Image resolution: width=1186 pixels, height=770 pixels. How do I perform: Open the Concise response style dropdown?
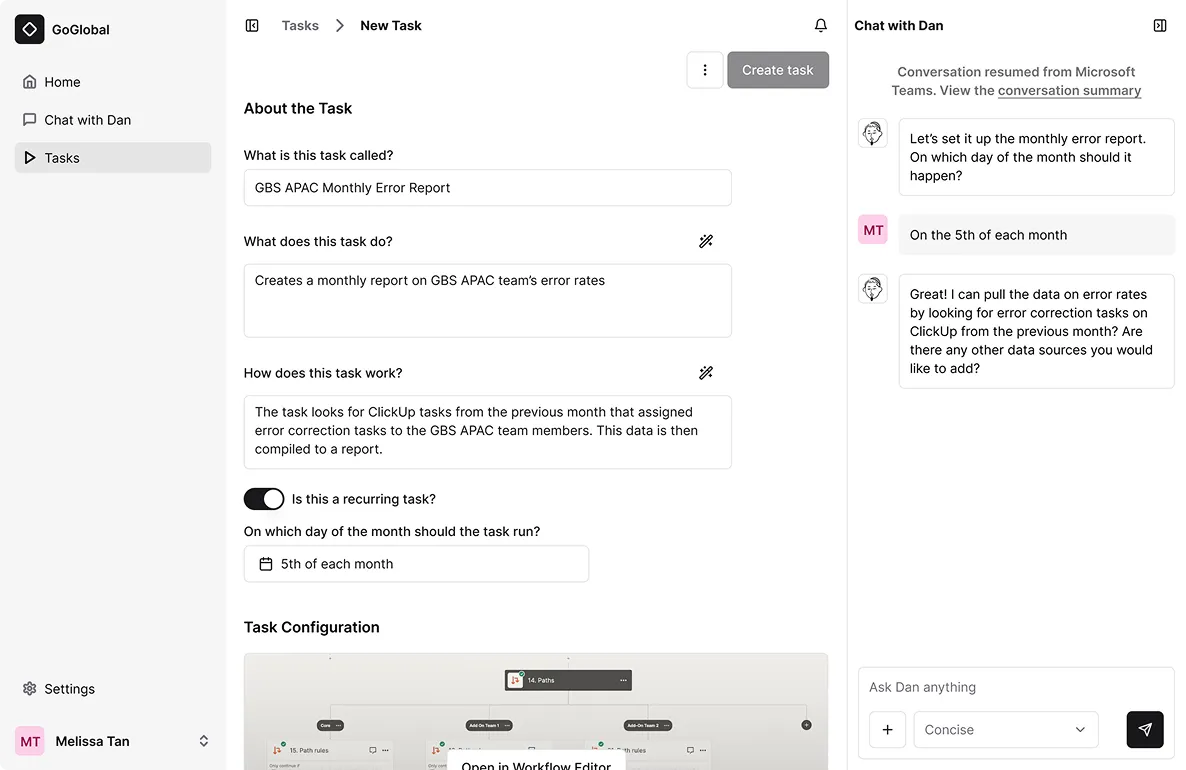(x=1005, y=730)
